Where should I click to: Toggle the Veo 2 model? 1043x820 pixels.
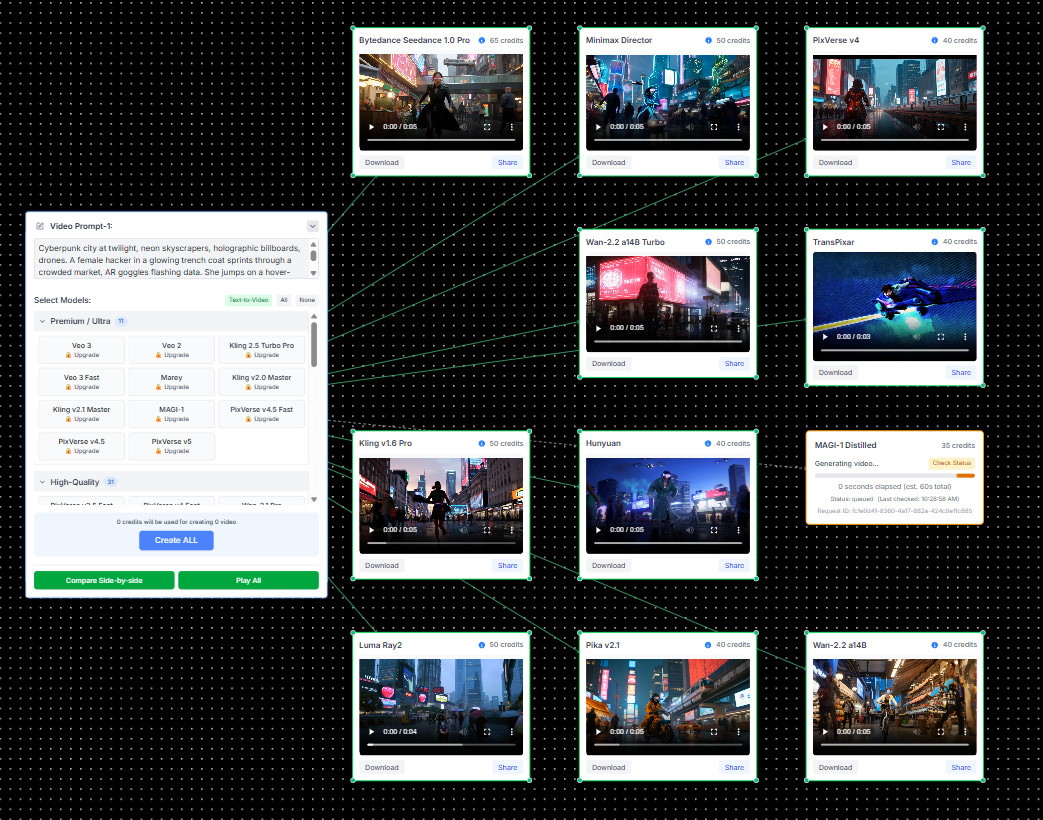172,350
